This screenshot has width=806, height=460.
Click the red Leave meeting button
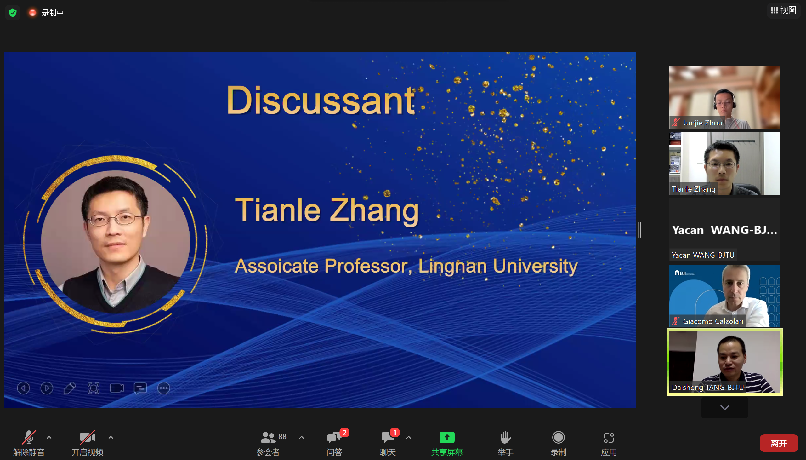tap(779, 443)
